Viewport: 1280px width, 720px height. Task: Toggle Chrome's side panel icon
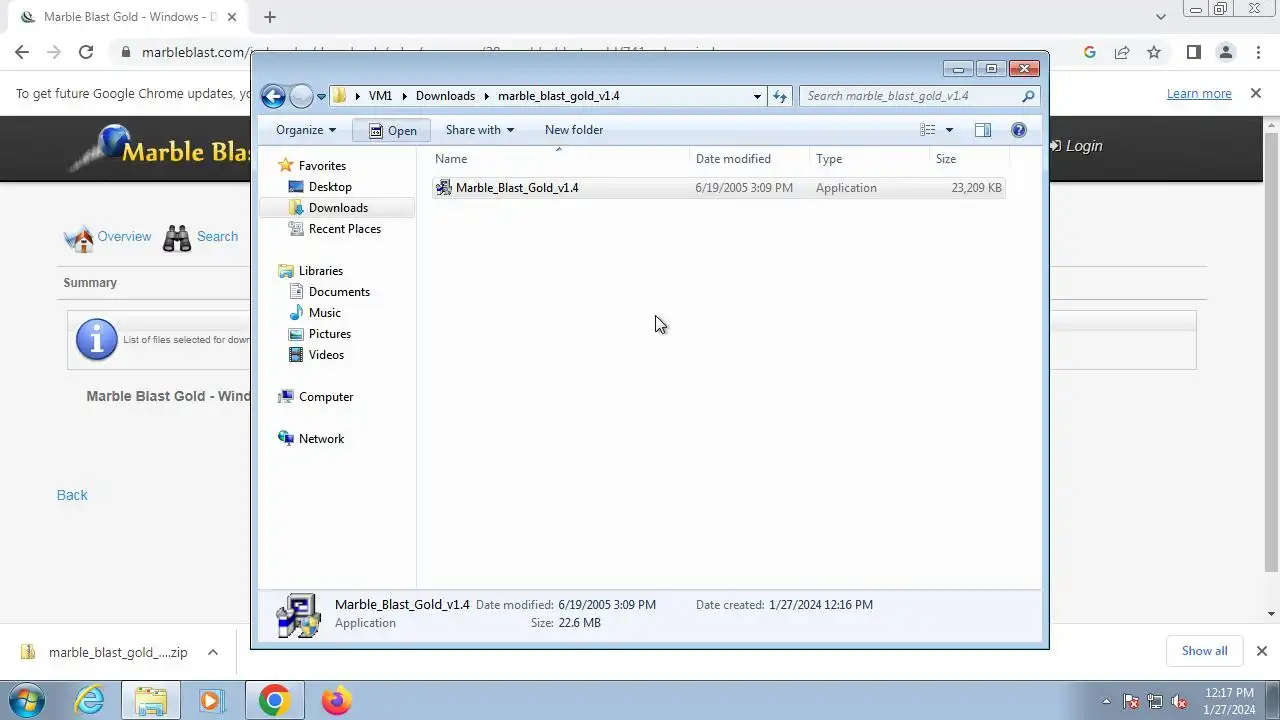click(1193, 52)
